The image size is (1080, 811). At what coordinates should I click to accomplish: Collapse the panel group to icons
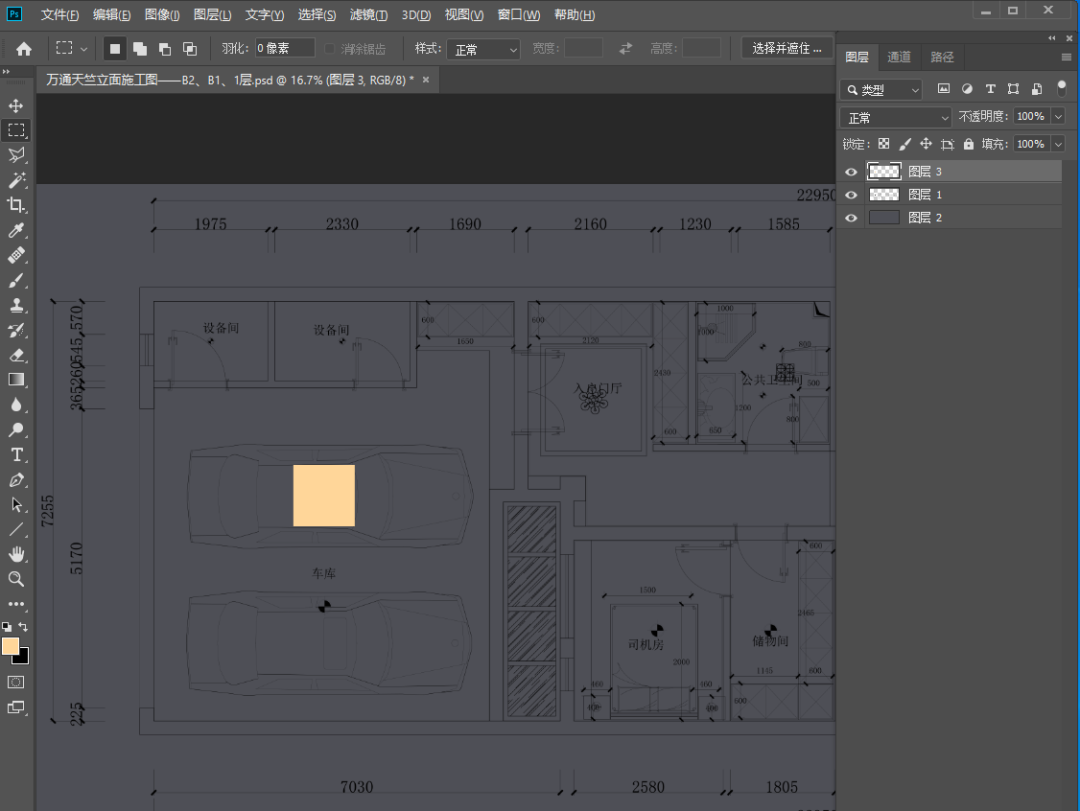tap(1052, 38)
